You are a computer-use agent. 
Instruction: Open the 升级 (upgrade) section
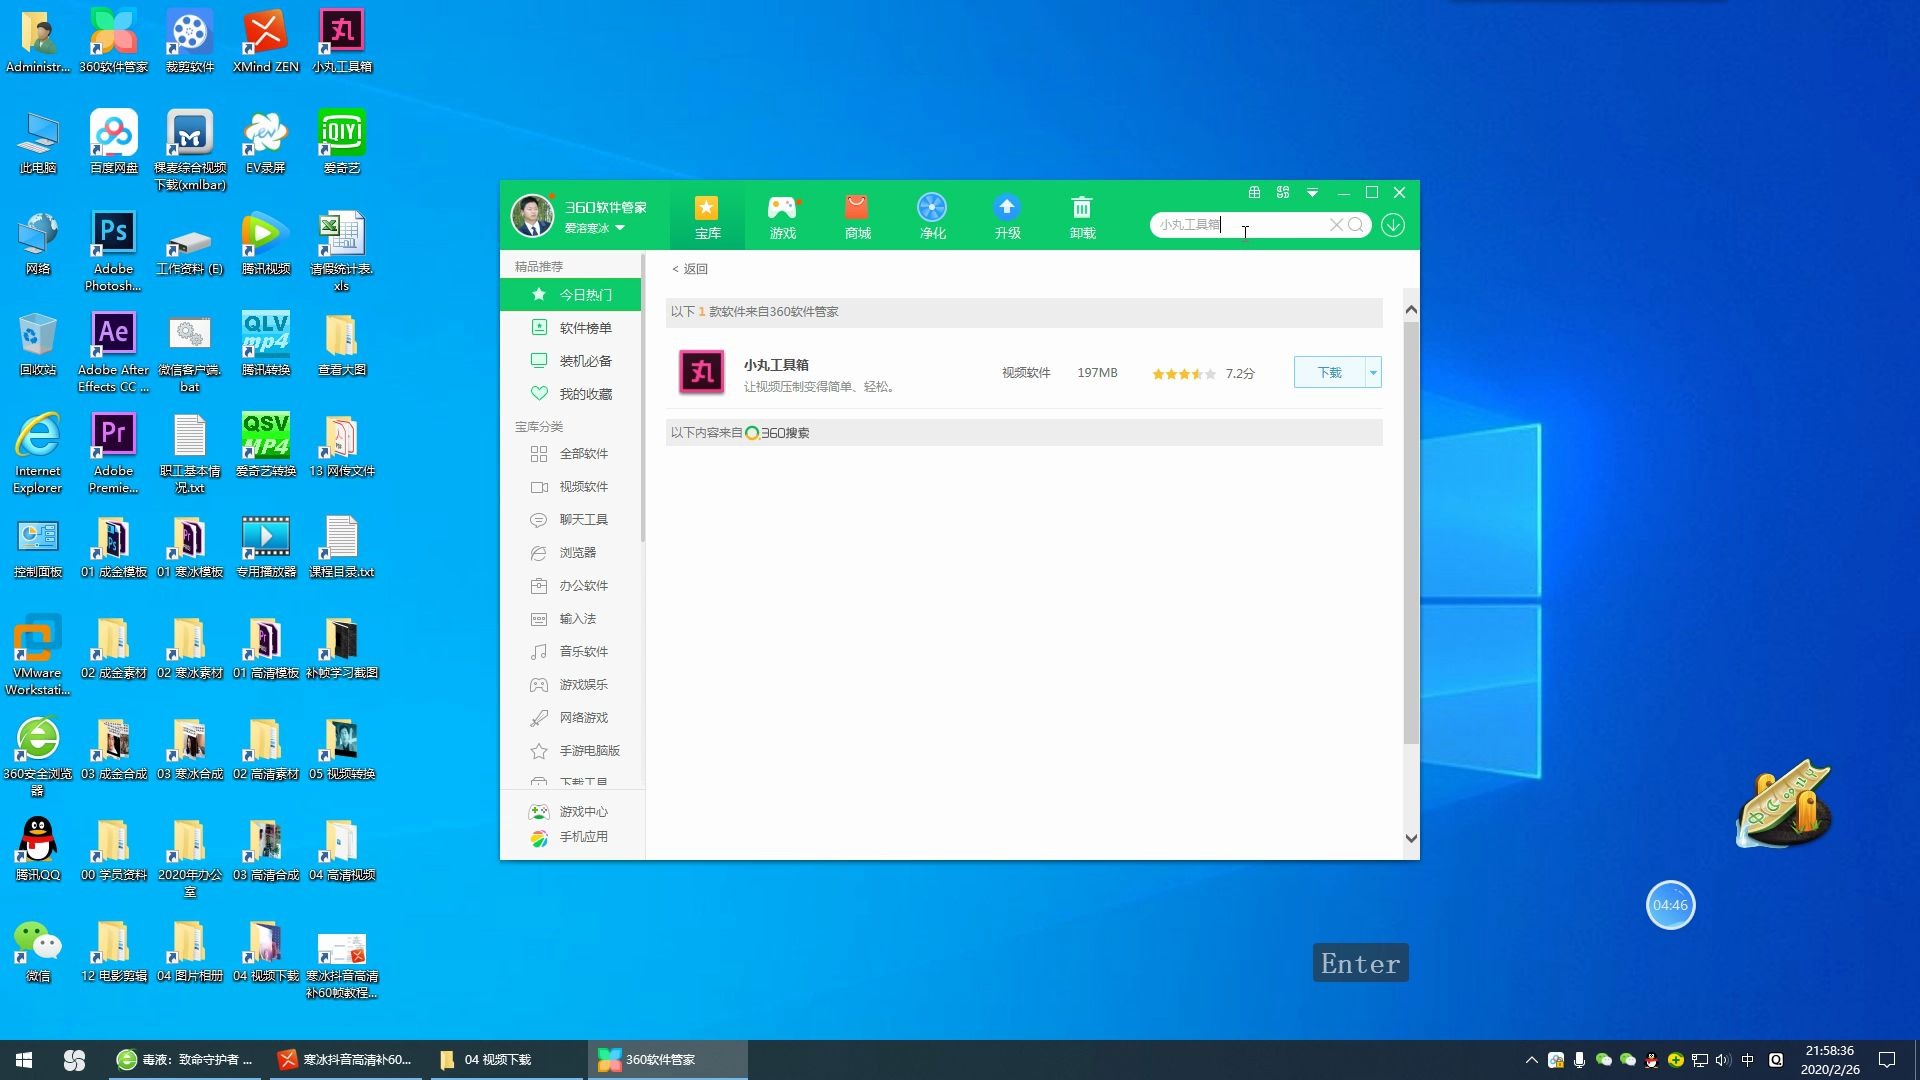tap(1007, 215)
